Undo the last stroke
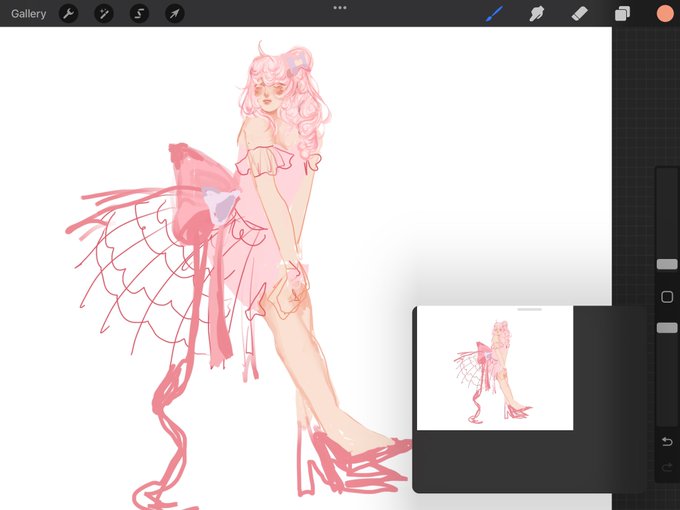The width and height of the screenshot is (680, 510). coord(667,441)
